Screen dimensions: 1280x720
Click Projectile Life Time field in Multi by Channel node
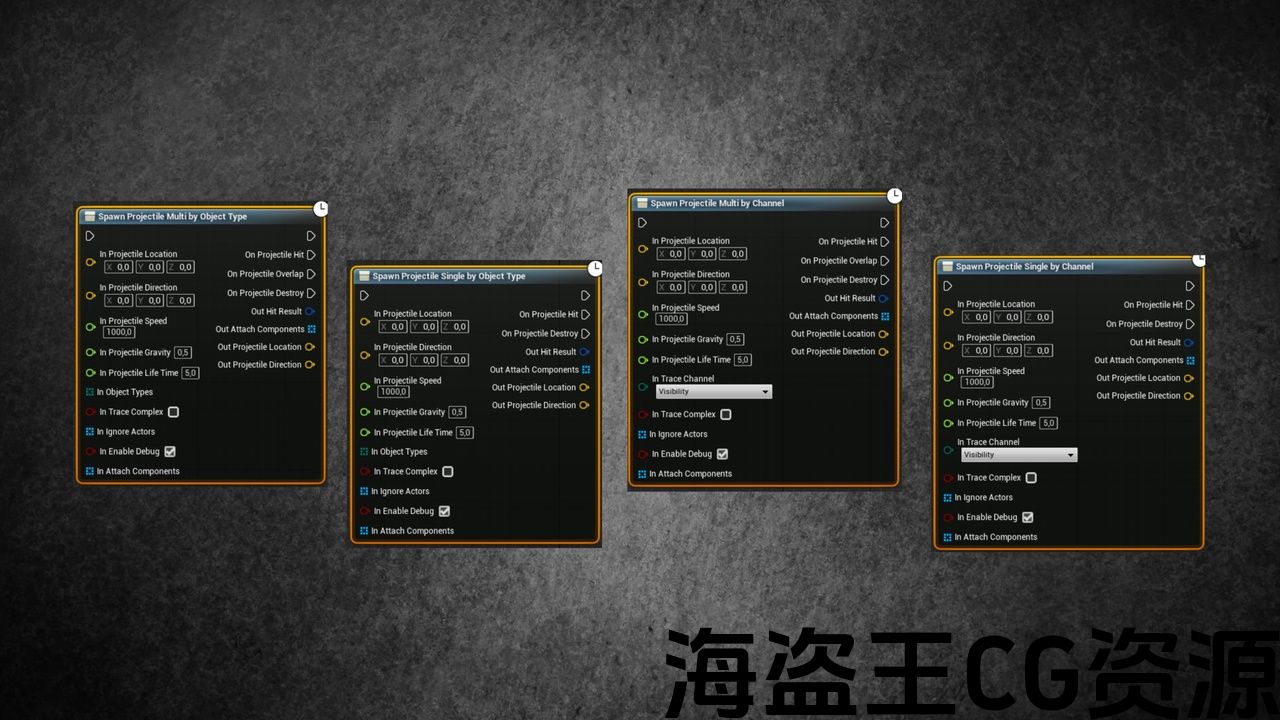[742, 360]
